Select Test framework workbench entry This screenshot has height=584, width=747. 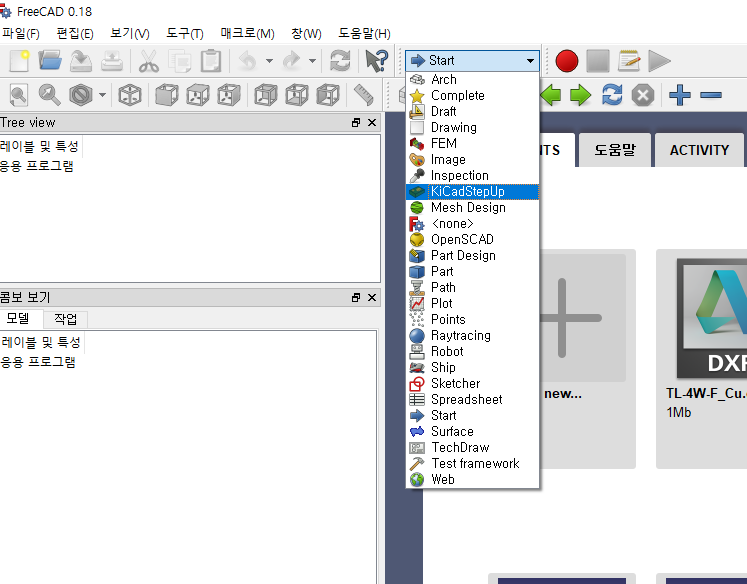click(x=472, y=463)
